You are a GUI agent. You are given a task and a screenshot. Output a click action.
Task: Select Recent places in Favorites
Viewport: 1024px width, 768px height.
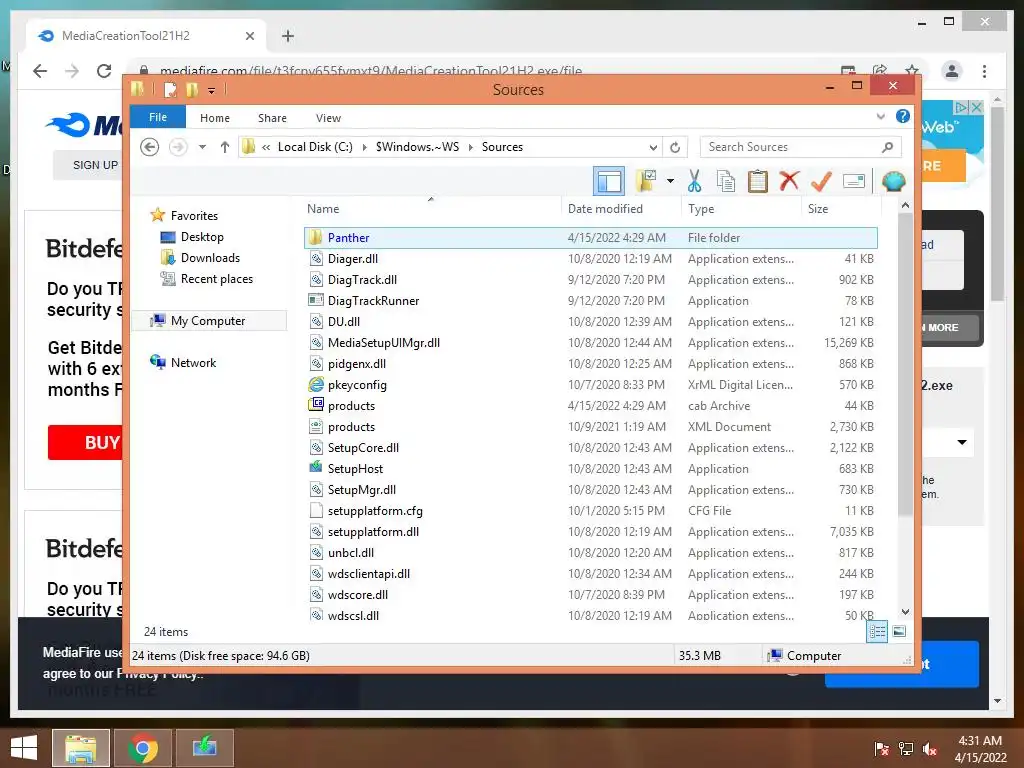coord(217,279)
